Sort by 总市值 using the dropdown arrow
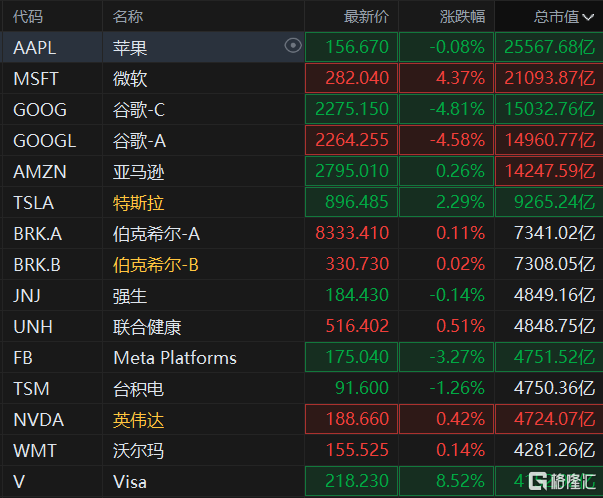Viewport: 603px width, 498px height. 588,17
